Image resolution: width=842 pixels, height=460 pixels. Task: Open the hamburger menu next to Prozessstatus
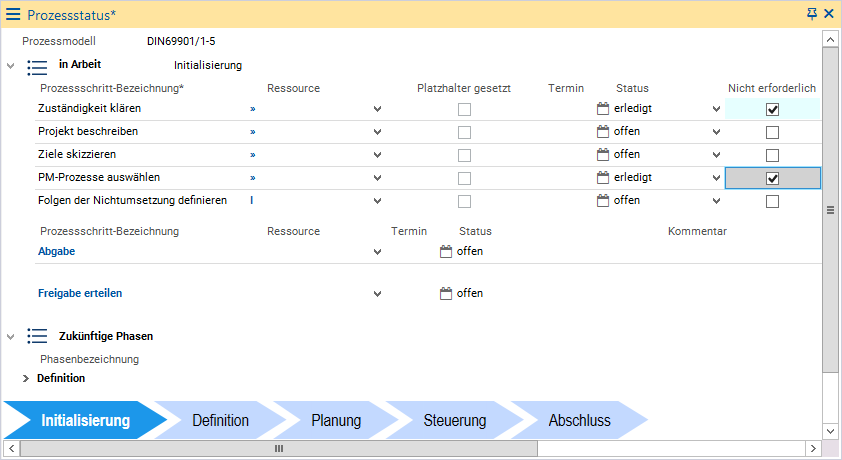[13, 14]
